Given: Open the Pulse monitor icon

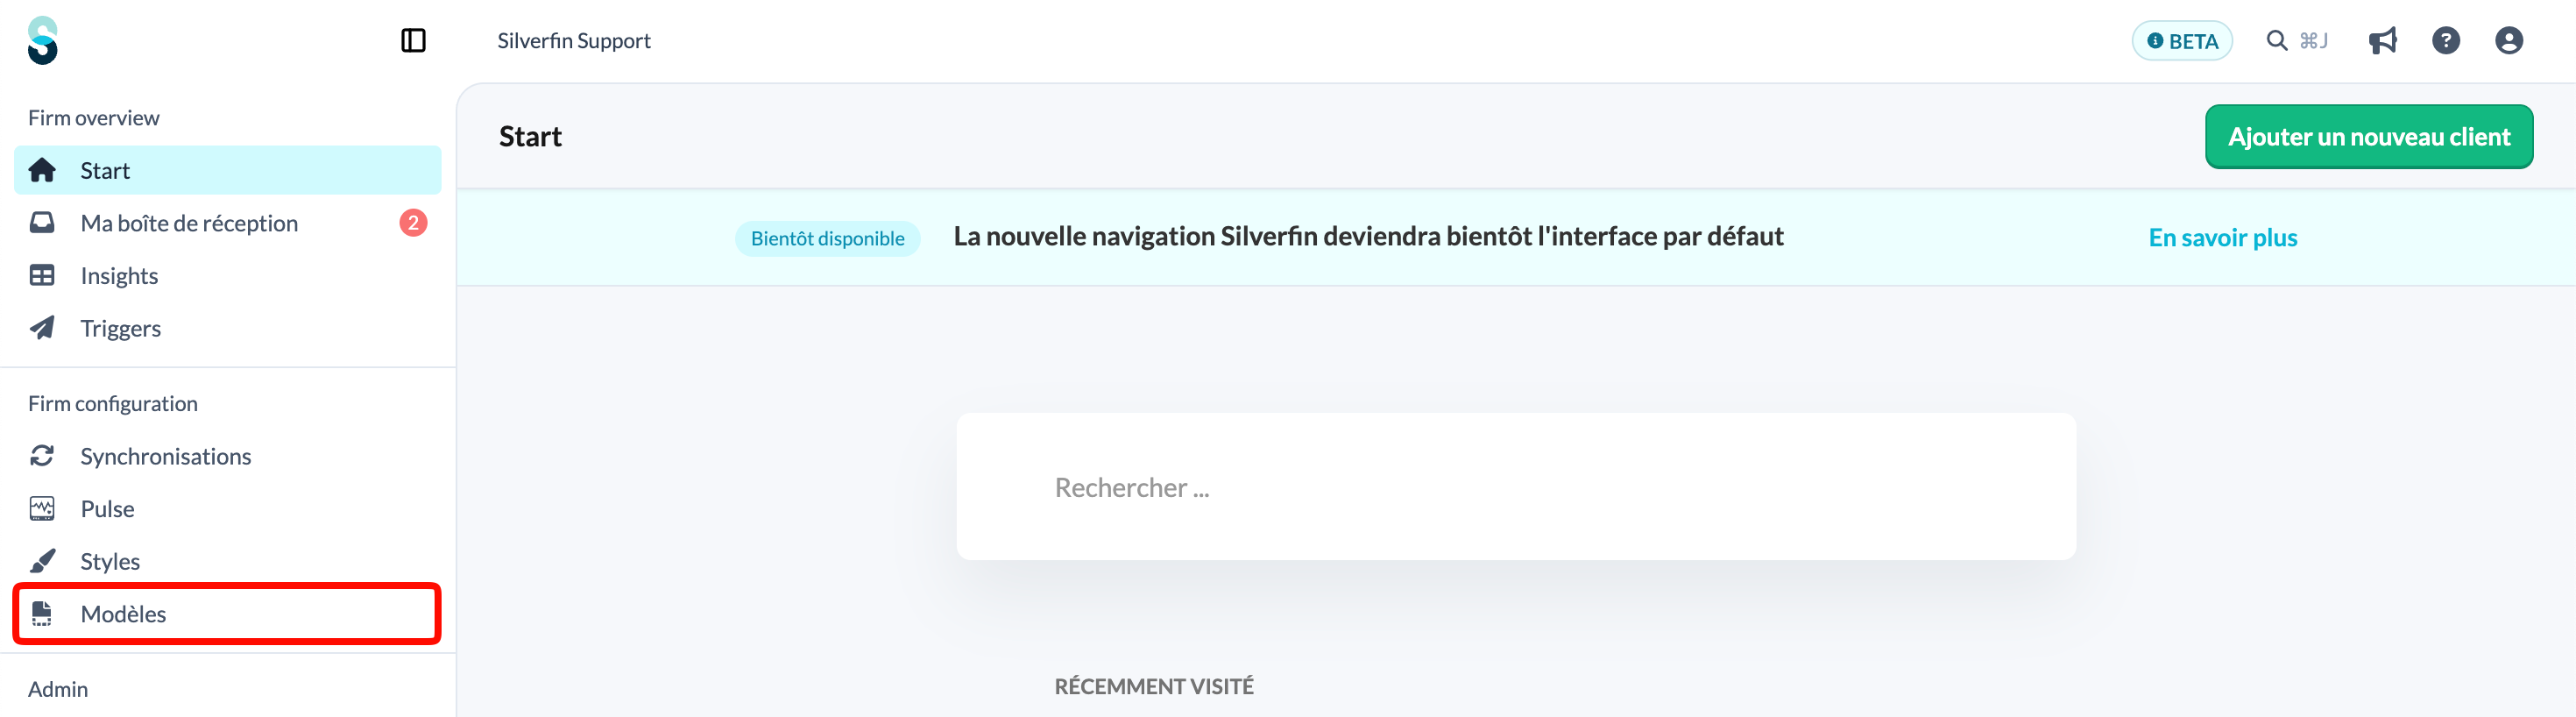Looking at the screenshot, I should point(42,509).
